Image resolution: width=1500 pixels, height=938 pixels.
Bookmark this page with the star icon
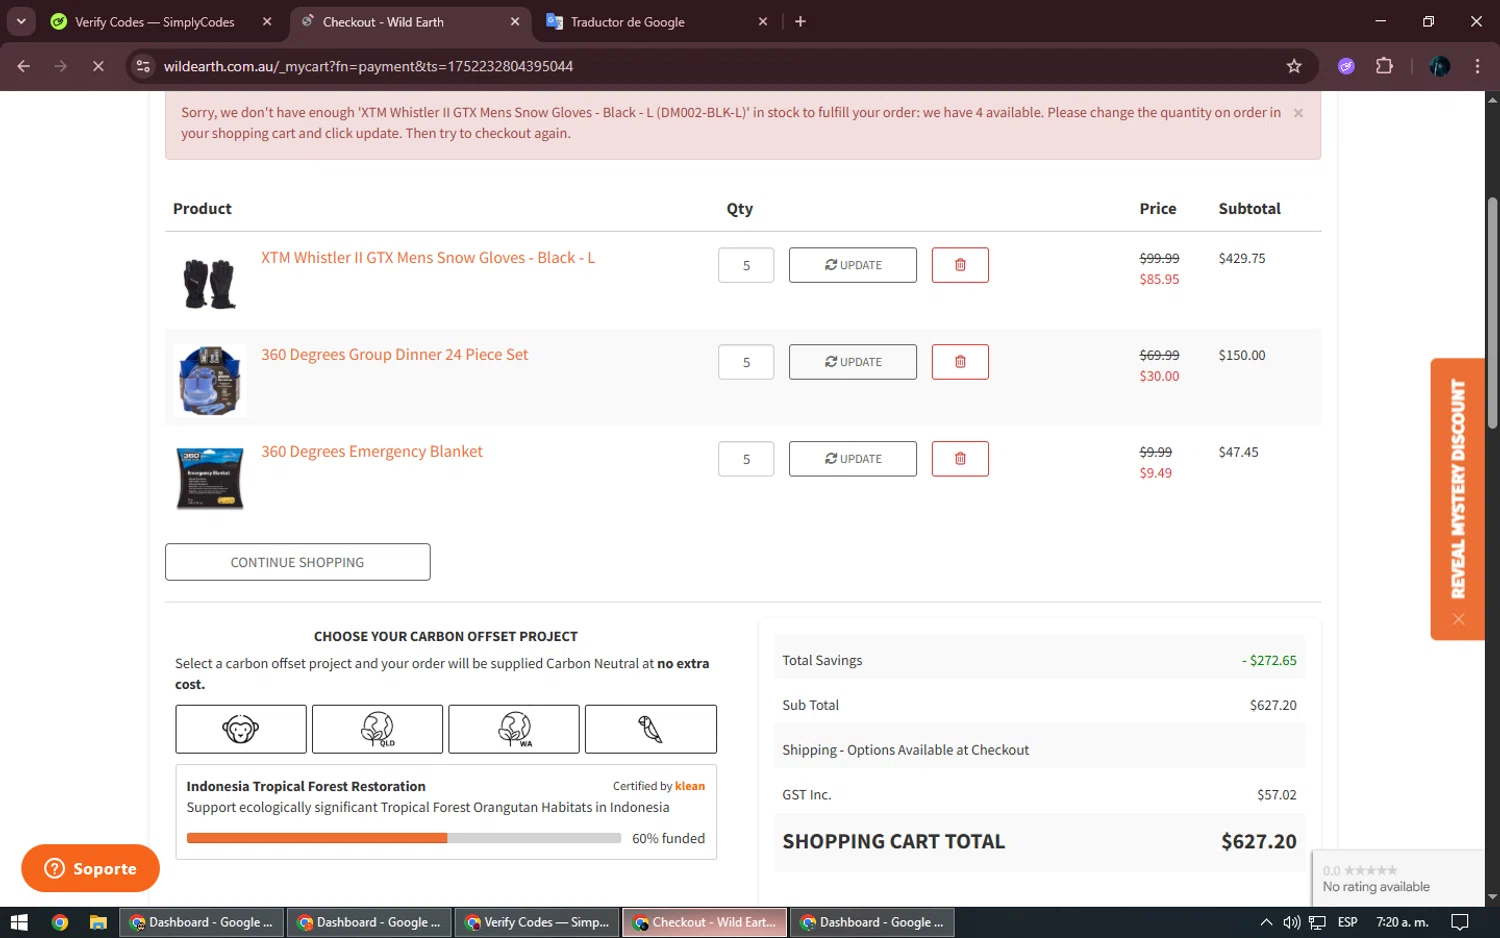click(1294, 66)
